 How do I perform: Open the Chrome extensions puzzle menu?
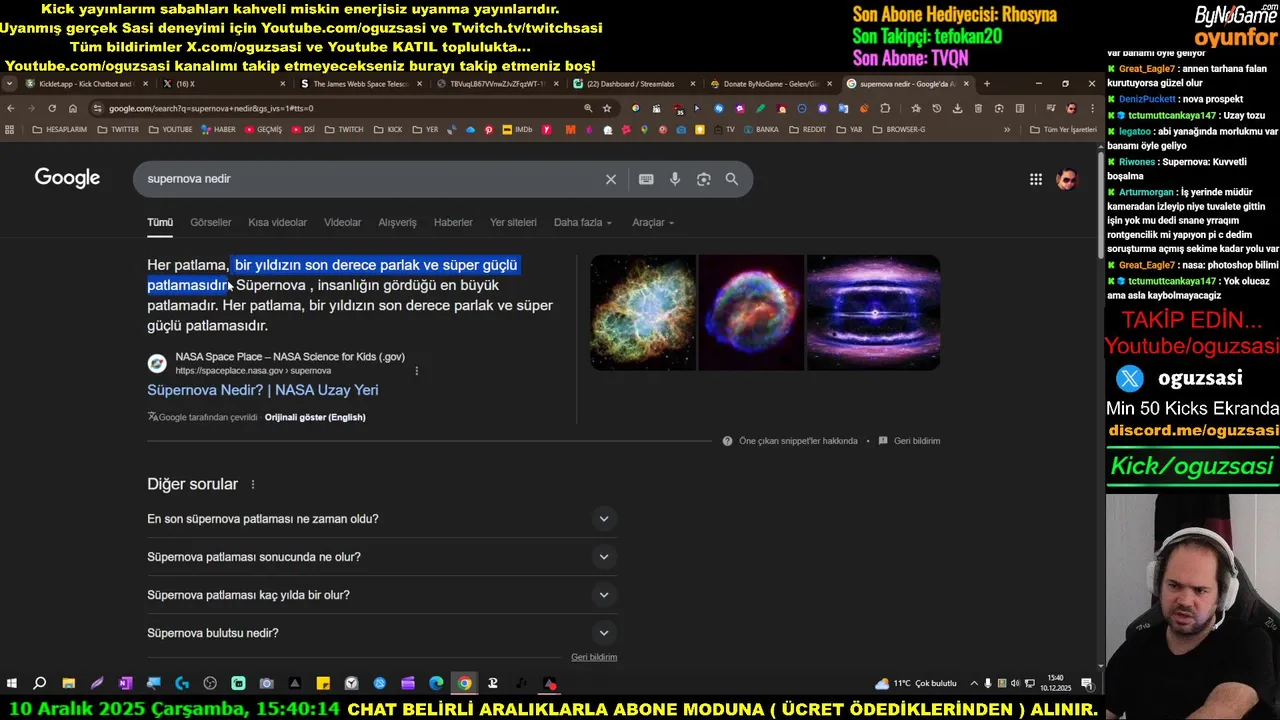click(x=885, y=108)
